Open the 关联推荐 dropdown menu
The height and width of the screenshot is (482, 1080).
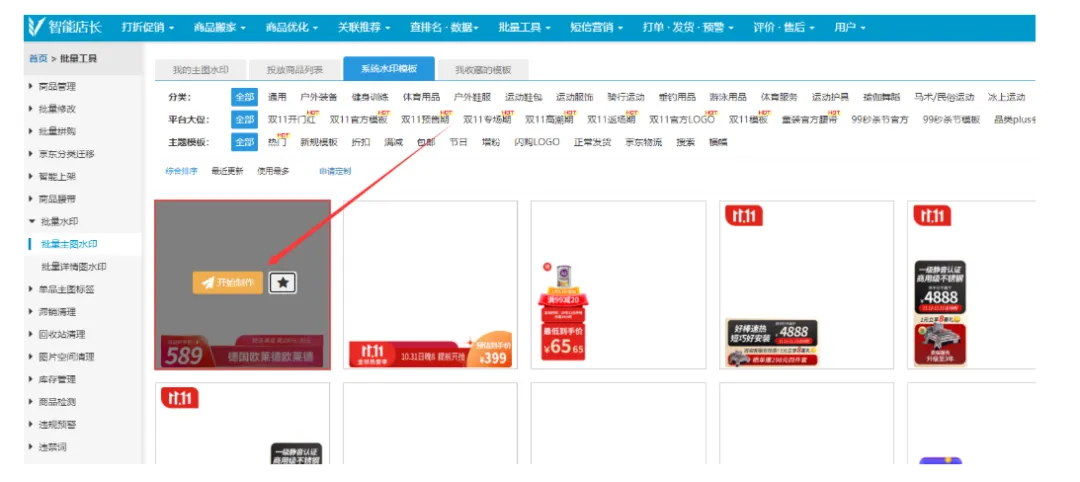click(x=364, y=28)
